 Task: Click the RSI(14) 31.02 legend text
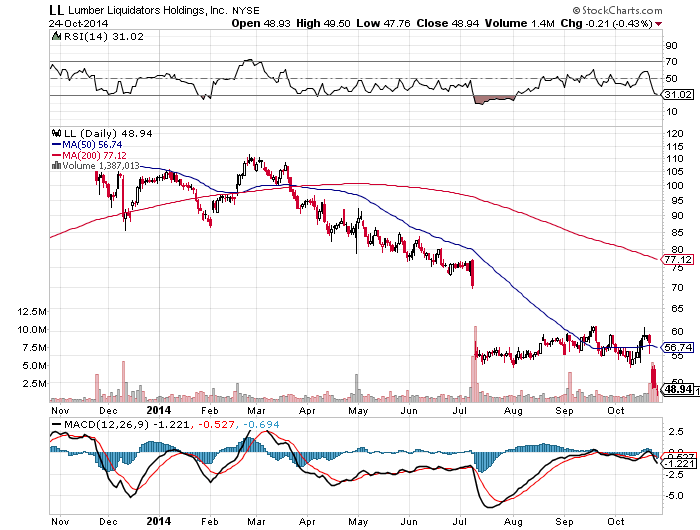pyautogui.click(x=104, y=37)
